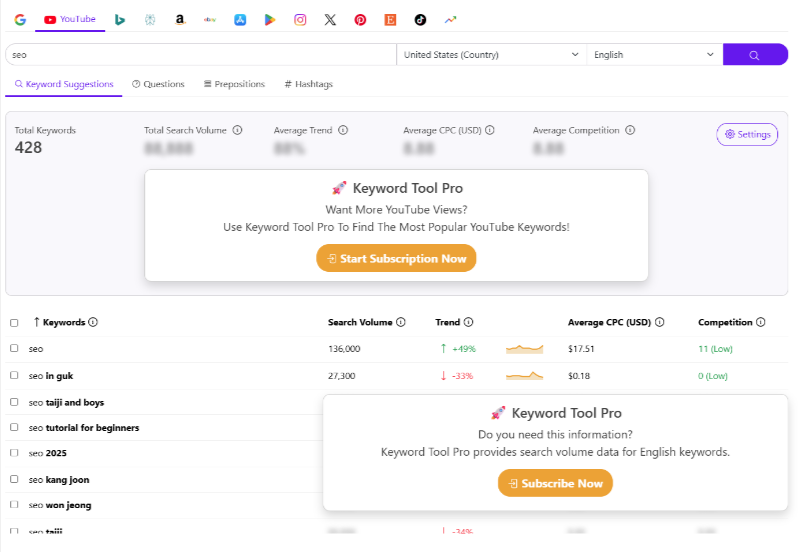The width and height of the screenshot is (805, 552).
Task: Click the Subscribe Now button
Action: (x=555, y=483)
